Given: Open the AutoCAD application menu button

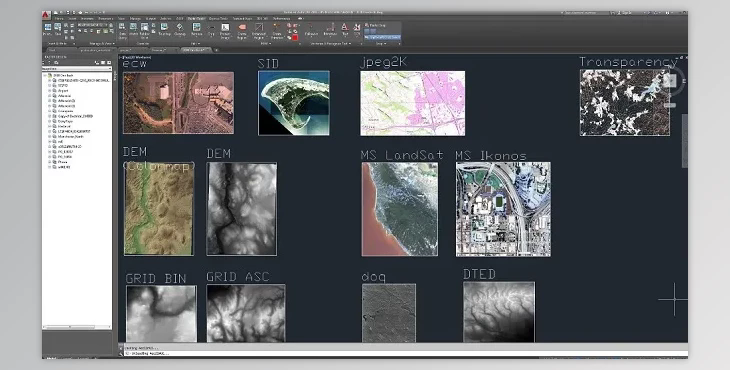Looking at the screenshot, I should coord(46,14).
